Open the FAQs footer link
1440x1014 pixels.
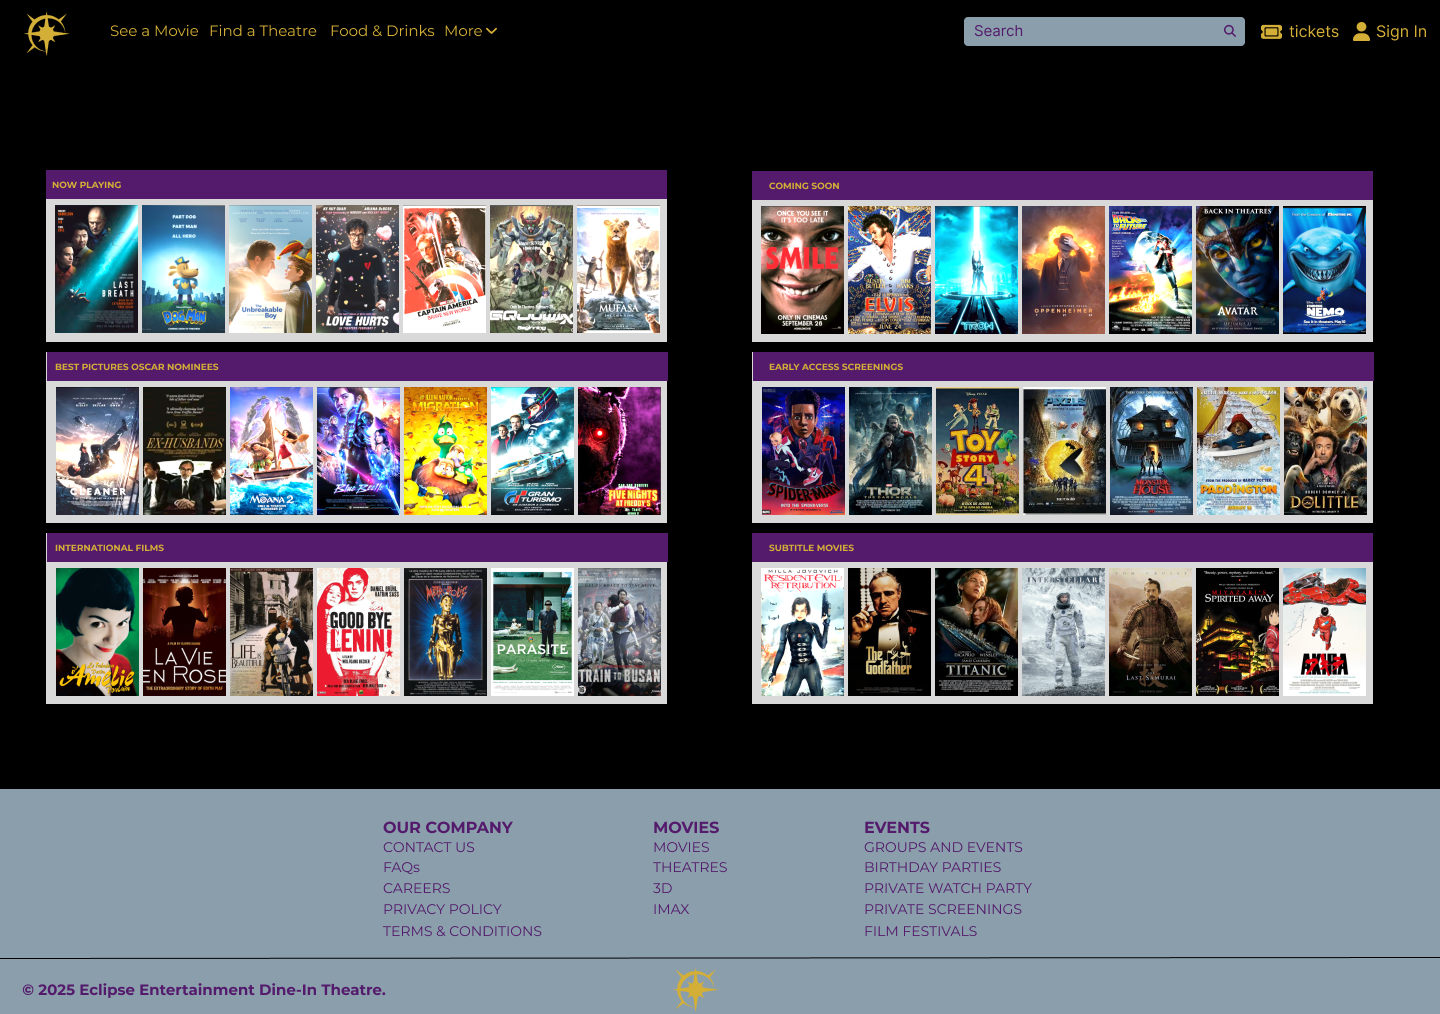401,867
